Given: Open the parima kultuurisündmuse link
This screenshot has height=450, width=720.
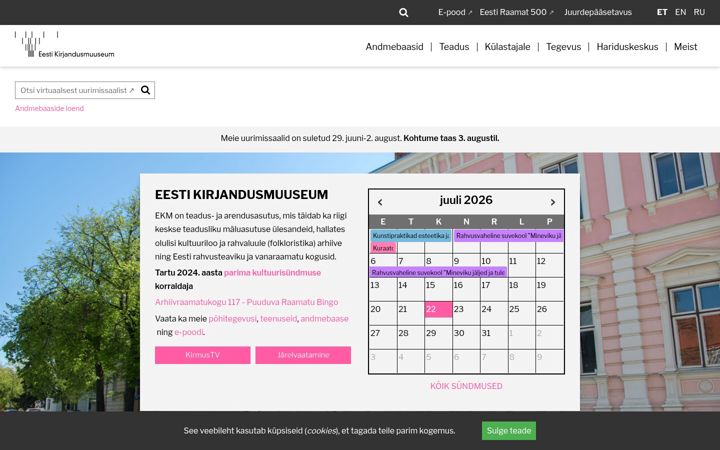Looking at the screenshot, I should pyautogui.click(x=272, y=273).
